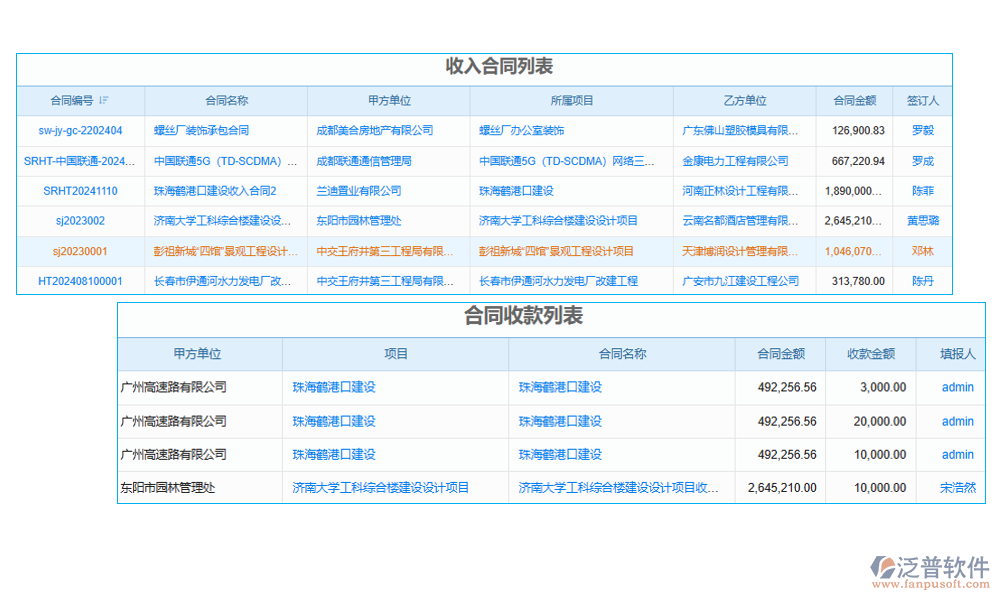Click signer 邓林 on highlighted row

923,250
